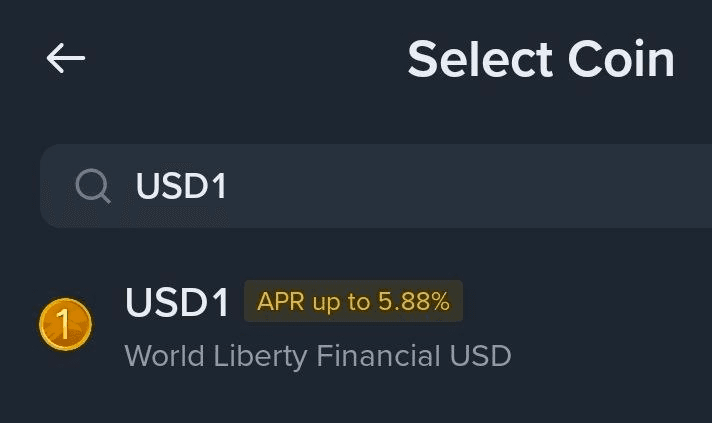Focus the coin search bar
712x423 pixels.
400,186
